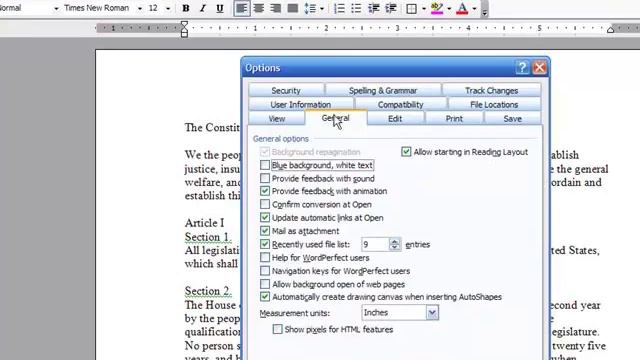This screenshot has height=360, width=640.
Task: Switch to the View tab
Action: pyautogui.click(x=277, y=119)
